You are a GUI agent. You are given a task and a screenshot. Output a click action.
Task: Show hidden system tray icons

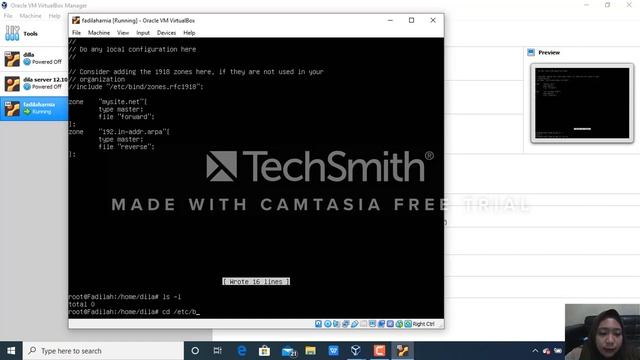[535, 351]
